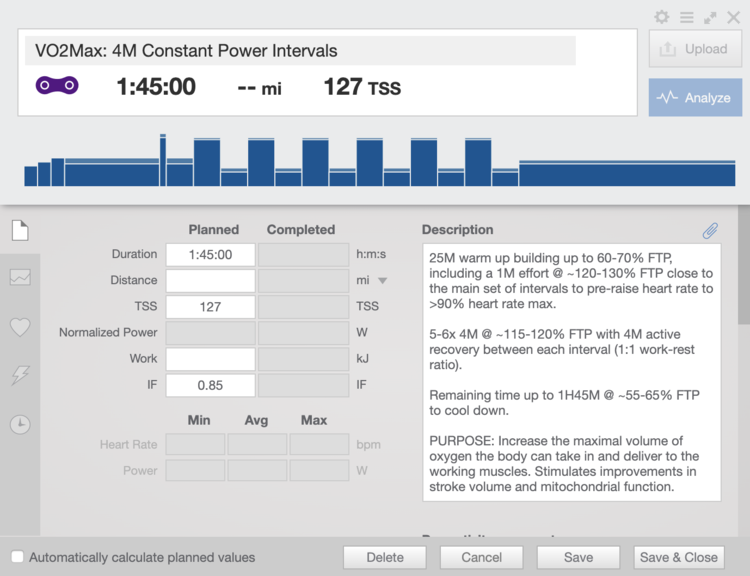Close the workout dialog with the X
This screenshot has height=576, width=750.
tap(733, 18)
